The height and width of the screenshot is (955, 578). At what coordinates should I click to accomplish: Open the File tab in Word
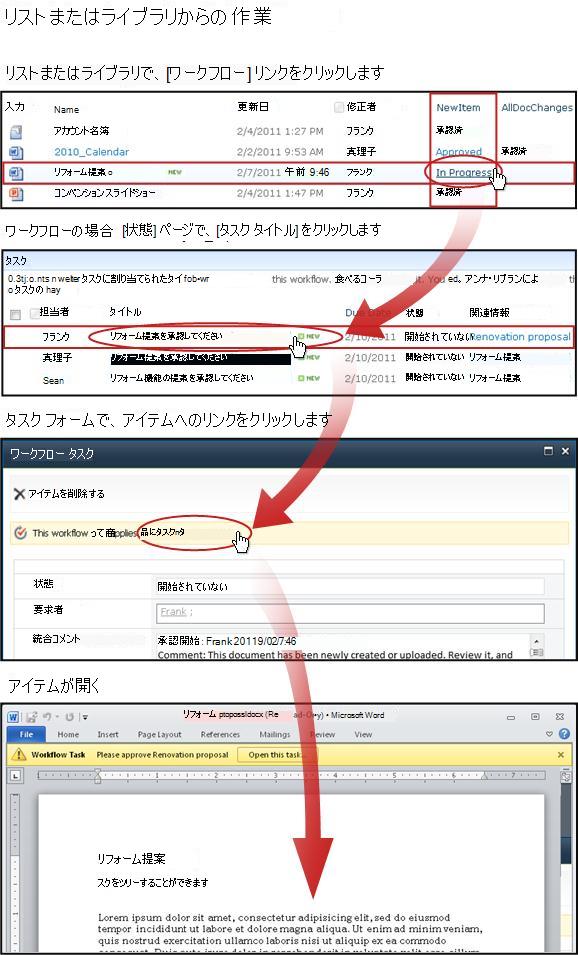tap(26, 735)
